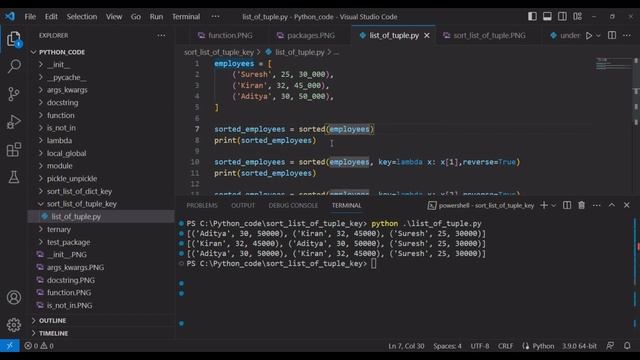Open the Terminal menu
The width and height of the screenshot is (640, 360).
click(186, 16)
